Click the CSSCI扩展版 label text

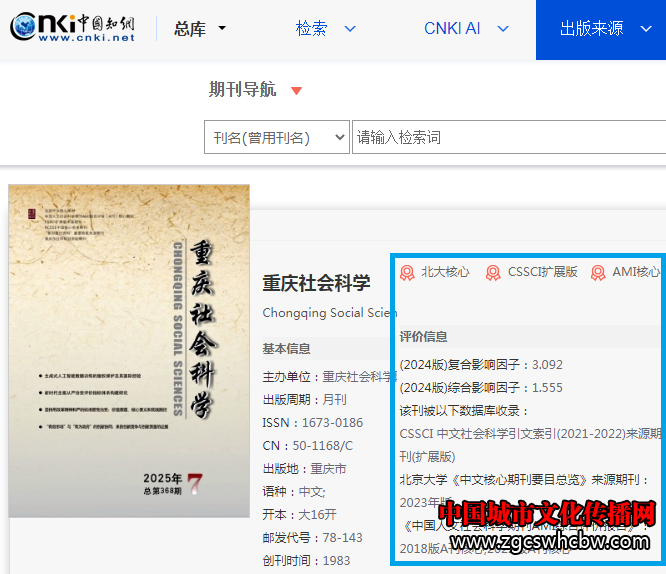[x=542, y=272]
